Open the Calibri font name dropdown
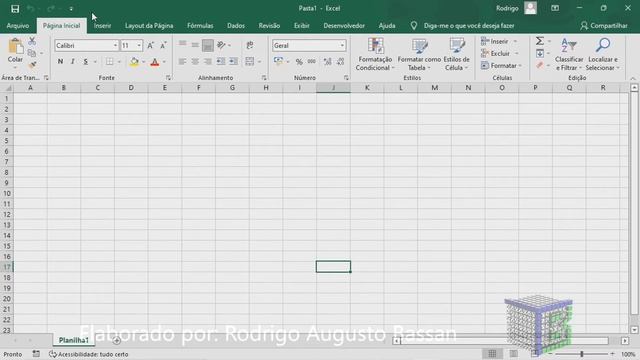This screenshot has width=640, height=360. (115, 46)
